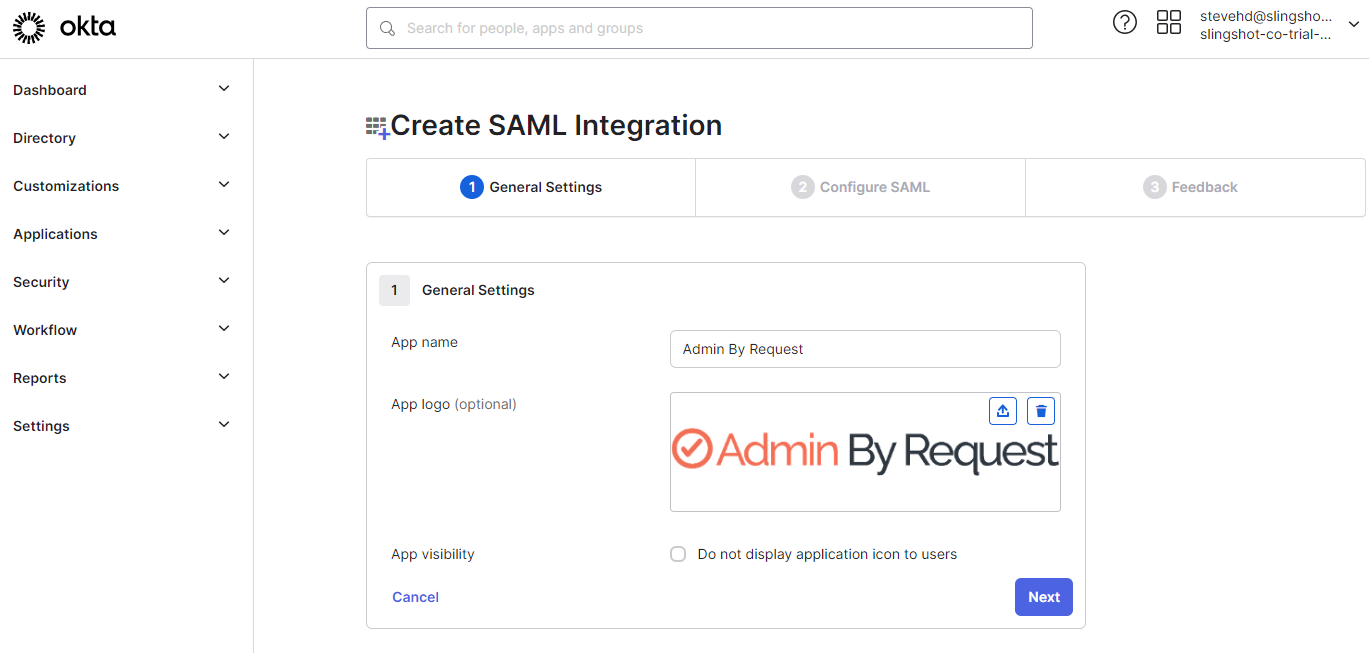Select the Configure SAML step tab

point(860,187)
